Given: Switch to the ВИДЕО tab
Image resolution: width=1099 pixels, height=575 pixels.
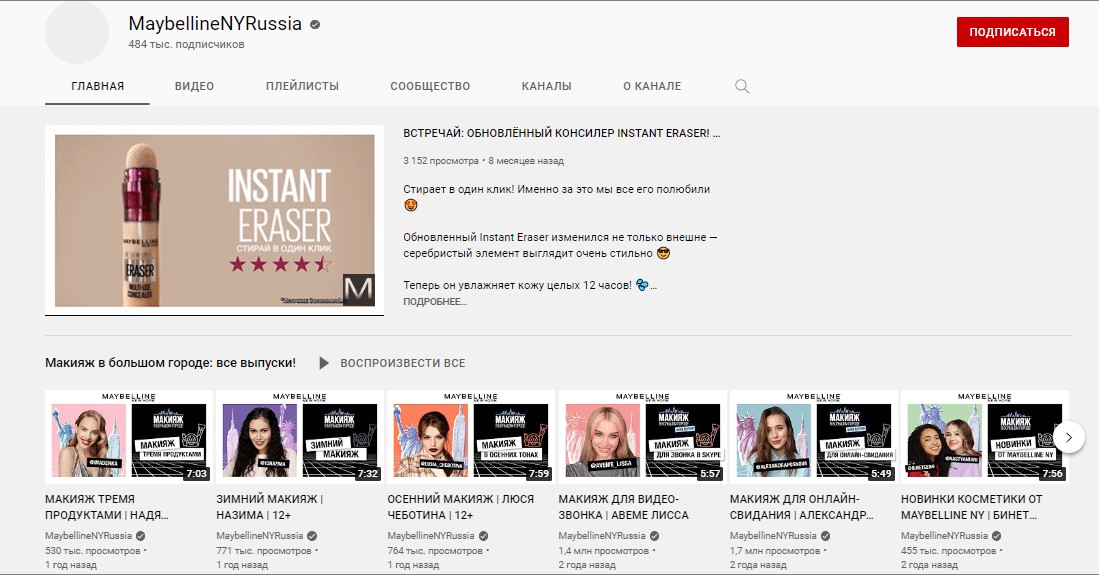Looking at the screenshot, I should pos(194,86).
